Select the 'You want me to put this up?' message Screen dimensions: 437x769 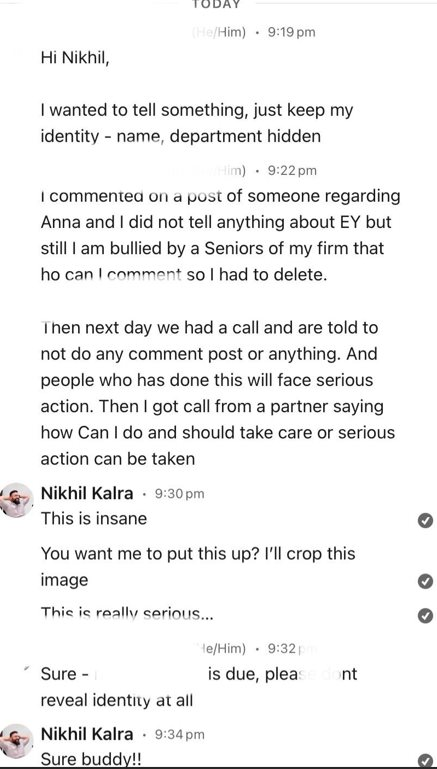click(198, 567)
